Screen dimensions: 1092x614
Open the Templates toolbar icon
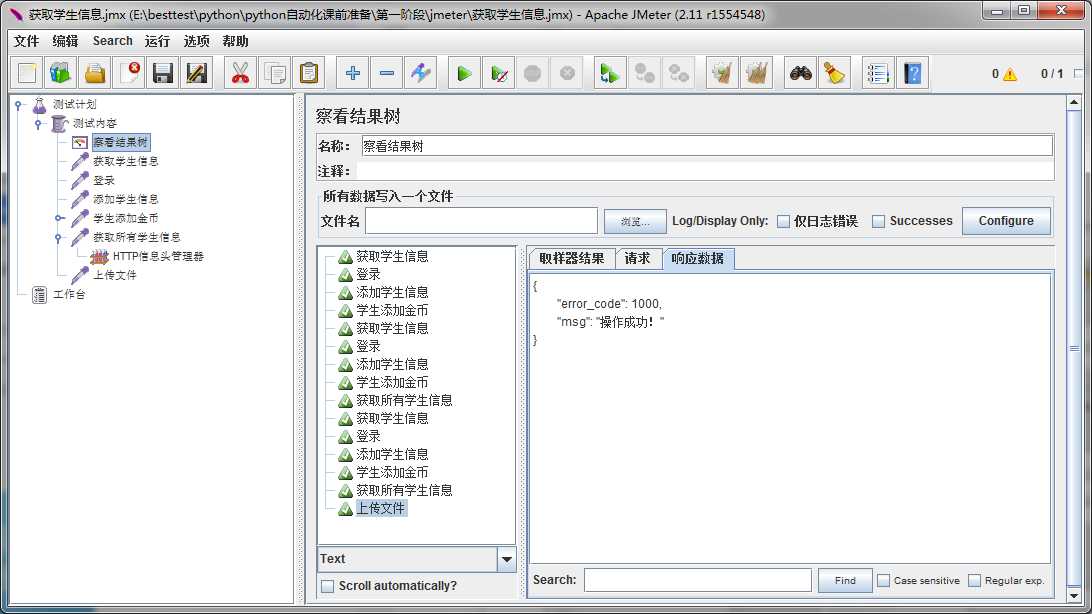click(x=61, y=73)
